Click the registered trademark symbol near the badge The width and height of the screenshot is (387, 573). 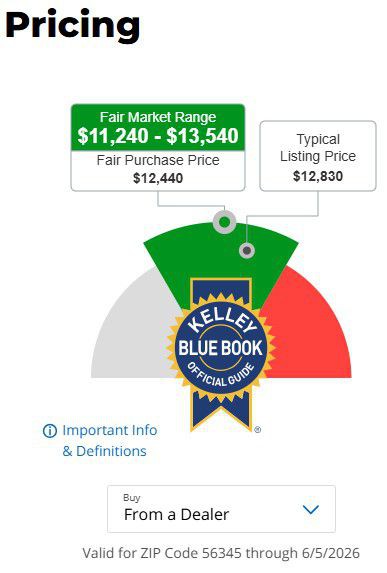(x=257, y=430)
